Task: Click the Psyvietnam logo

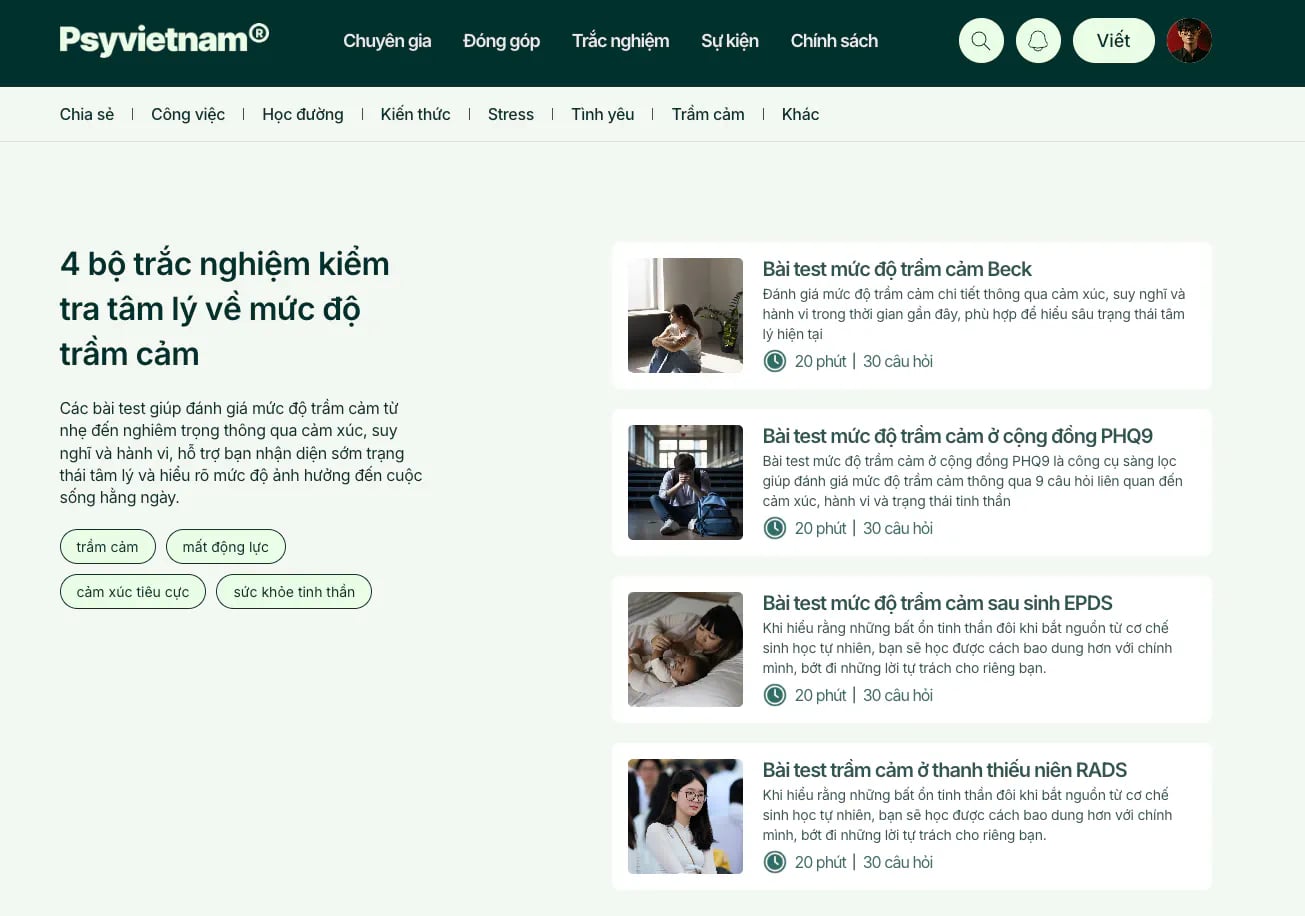Action: pos(163,38)
